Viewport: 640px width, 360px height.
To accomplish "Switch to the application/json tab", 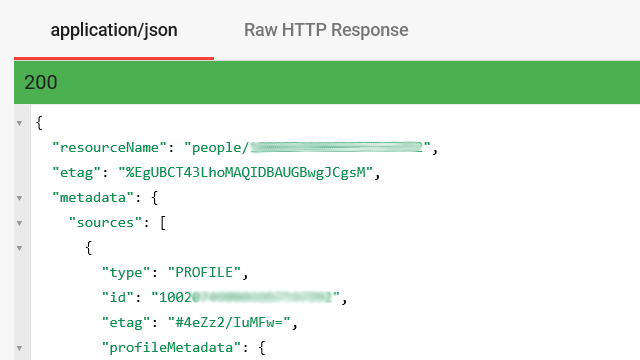I will (x=114, y=30).
